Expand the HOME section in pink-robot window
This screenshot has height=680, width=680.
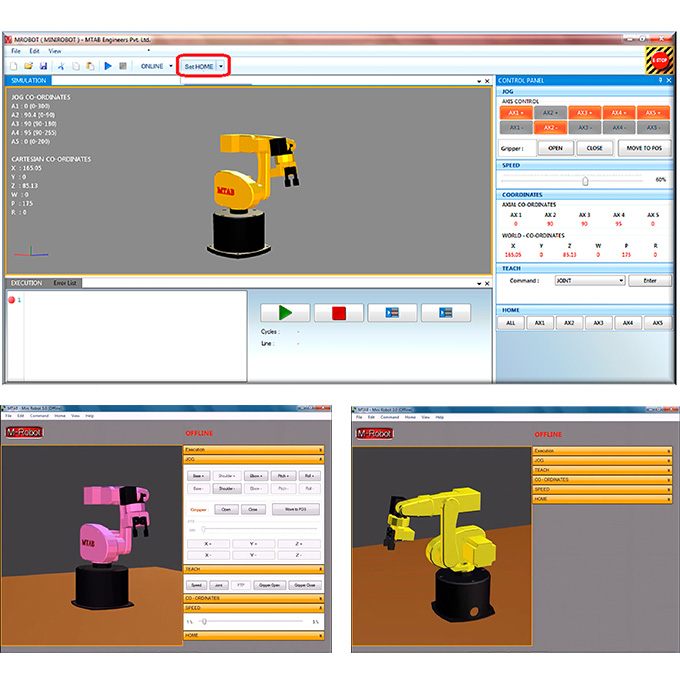(253, 635)
